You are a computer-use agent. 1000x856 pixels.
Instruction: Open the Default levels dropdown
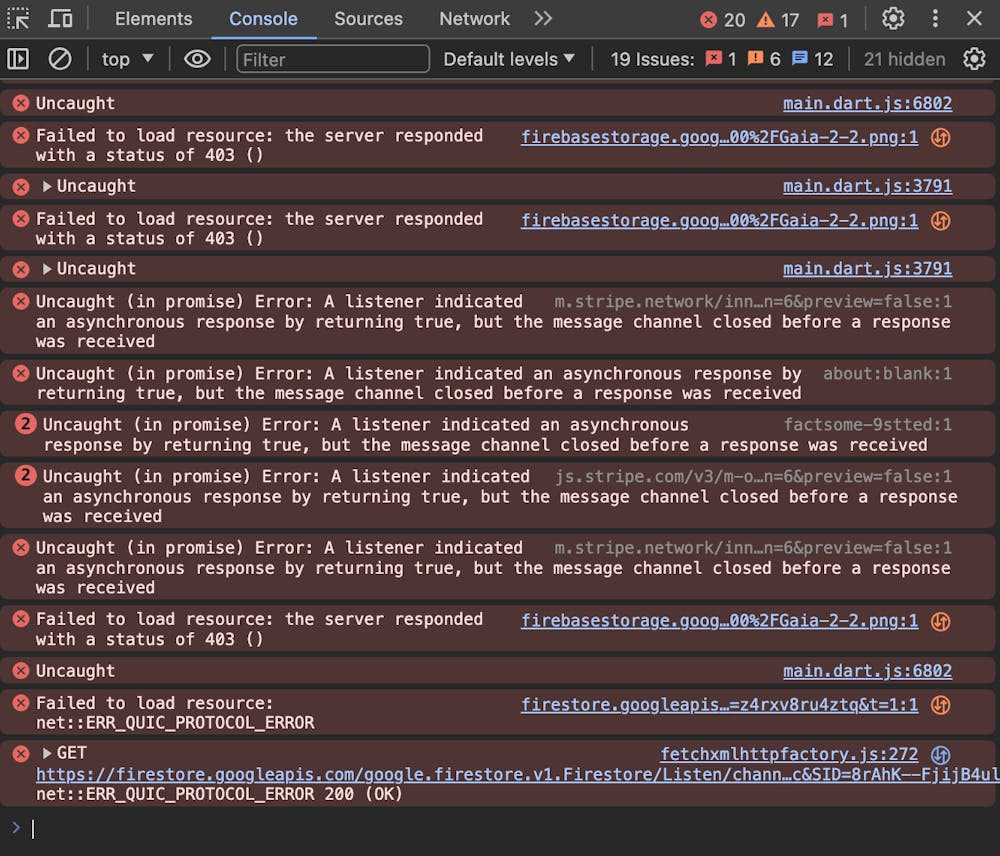click(509, 59)
